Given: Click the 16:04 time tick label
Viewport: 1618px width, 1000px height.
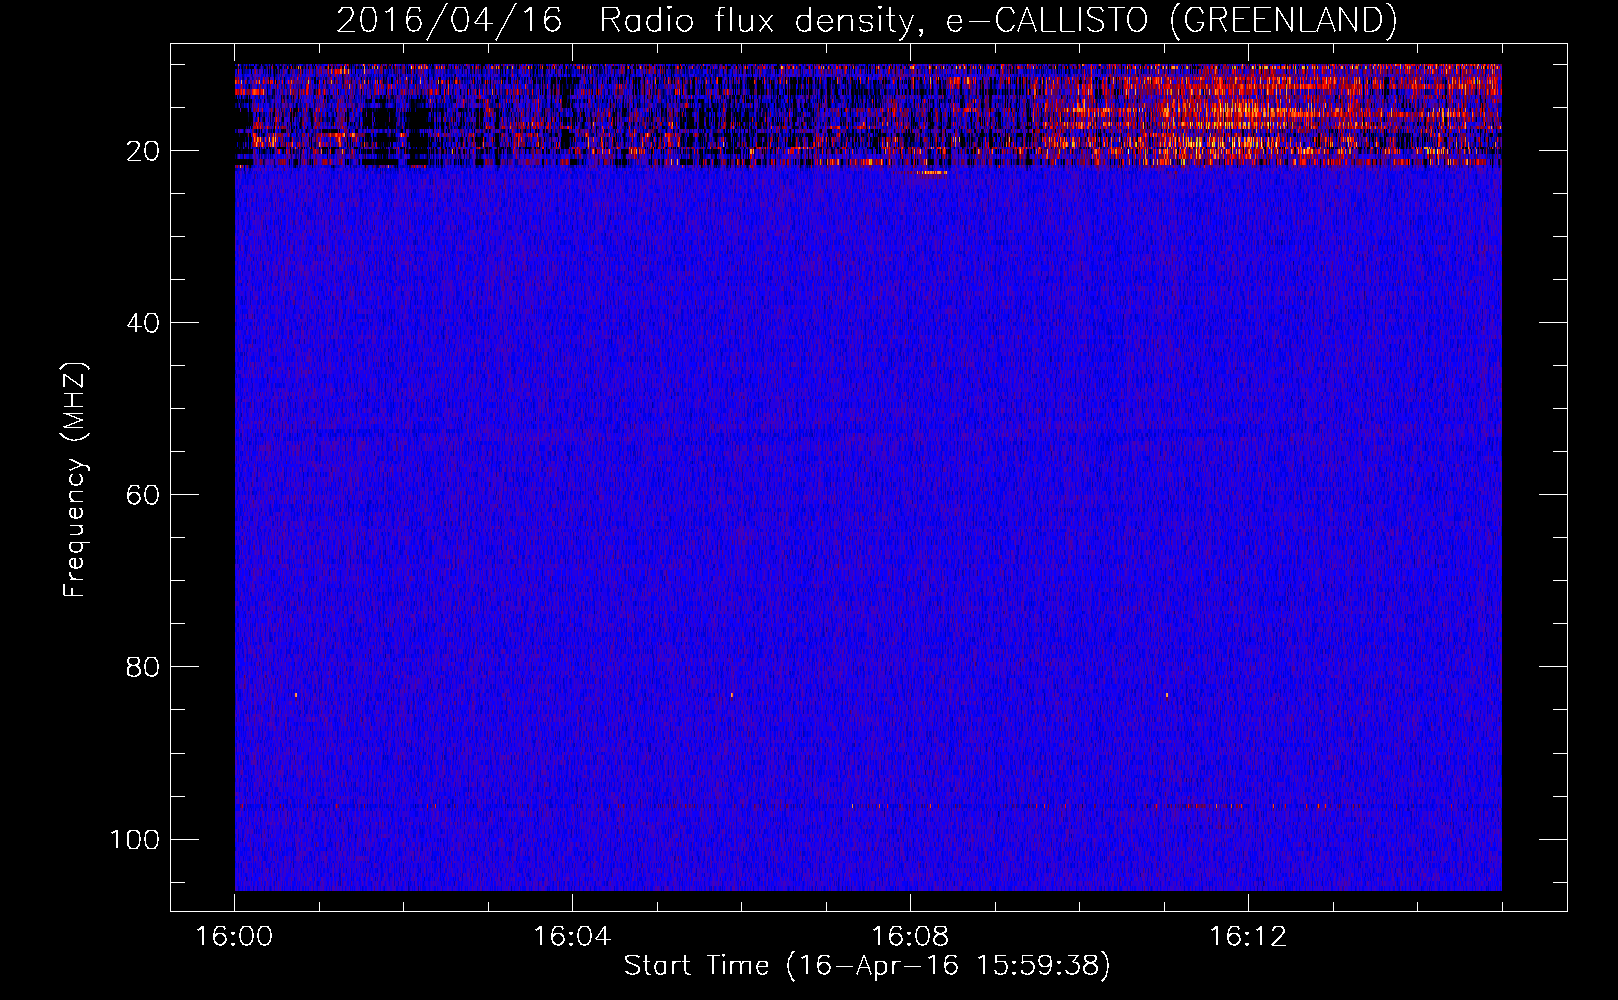Looking at the screenshot, I should coord(572,936).
